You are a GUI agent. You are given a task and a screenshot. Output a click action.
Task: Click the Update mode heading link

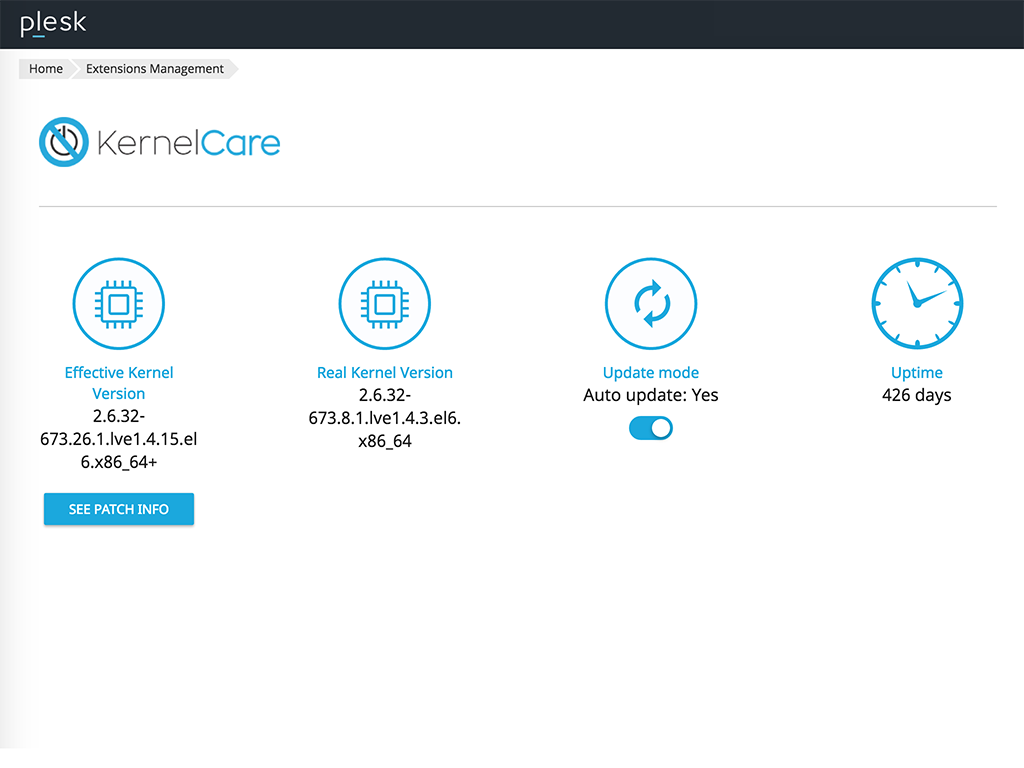(x=650, y=372)
